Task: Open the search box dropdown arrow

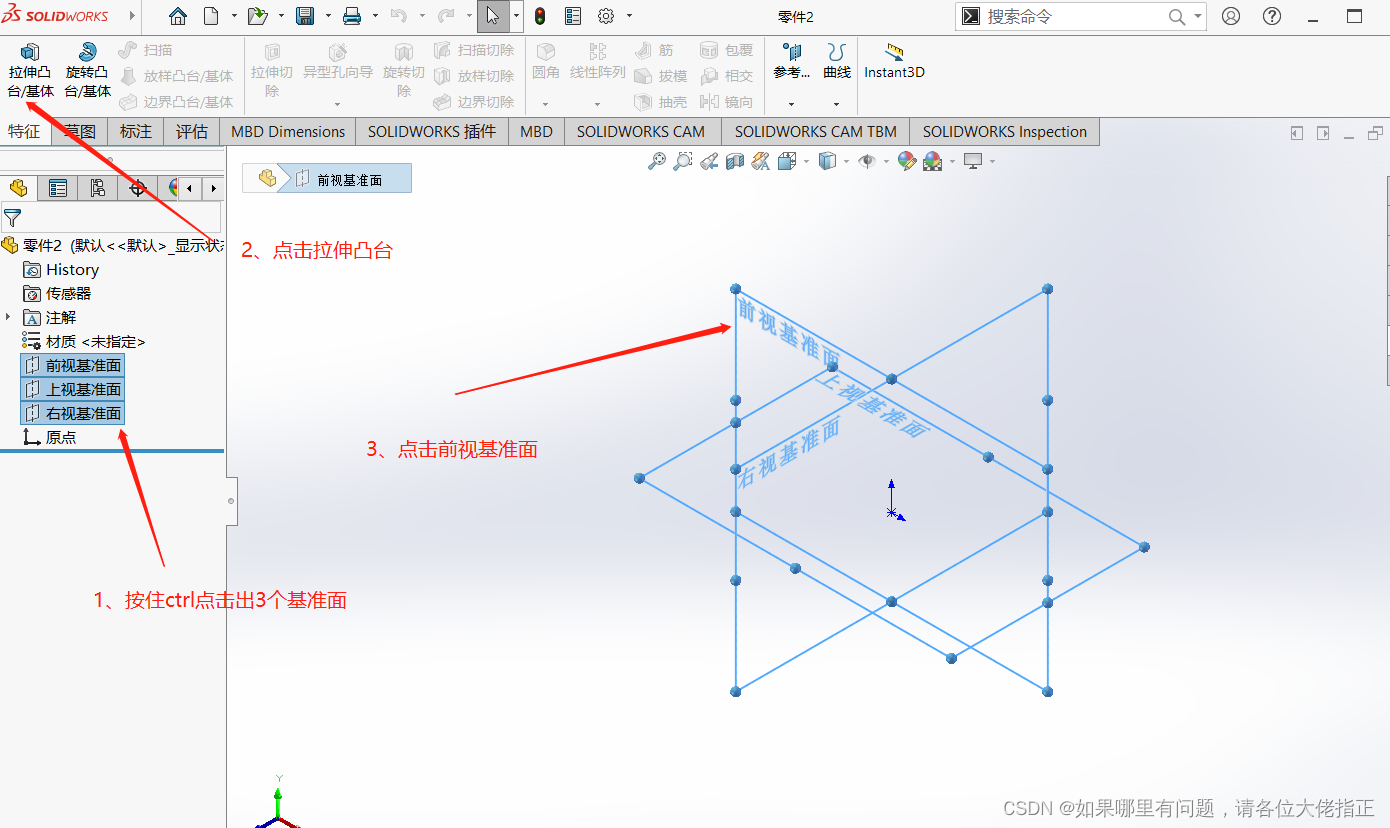Action: pos(1197,17)
